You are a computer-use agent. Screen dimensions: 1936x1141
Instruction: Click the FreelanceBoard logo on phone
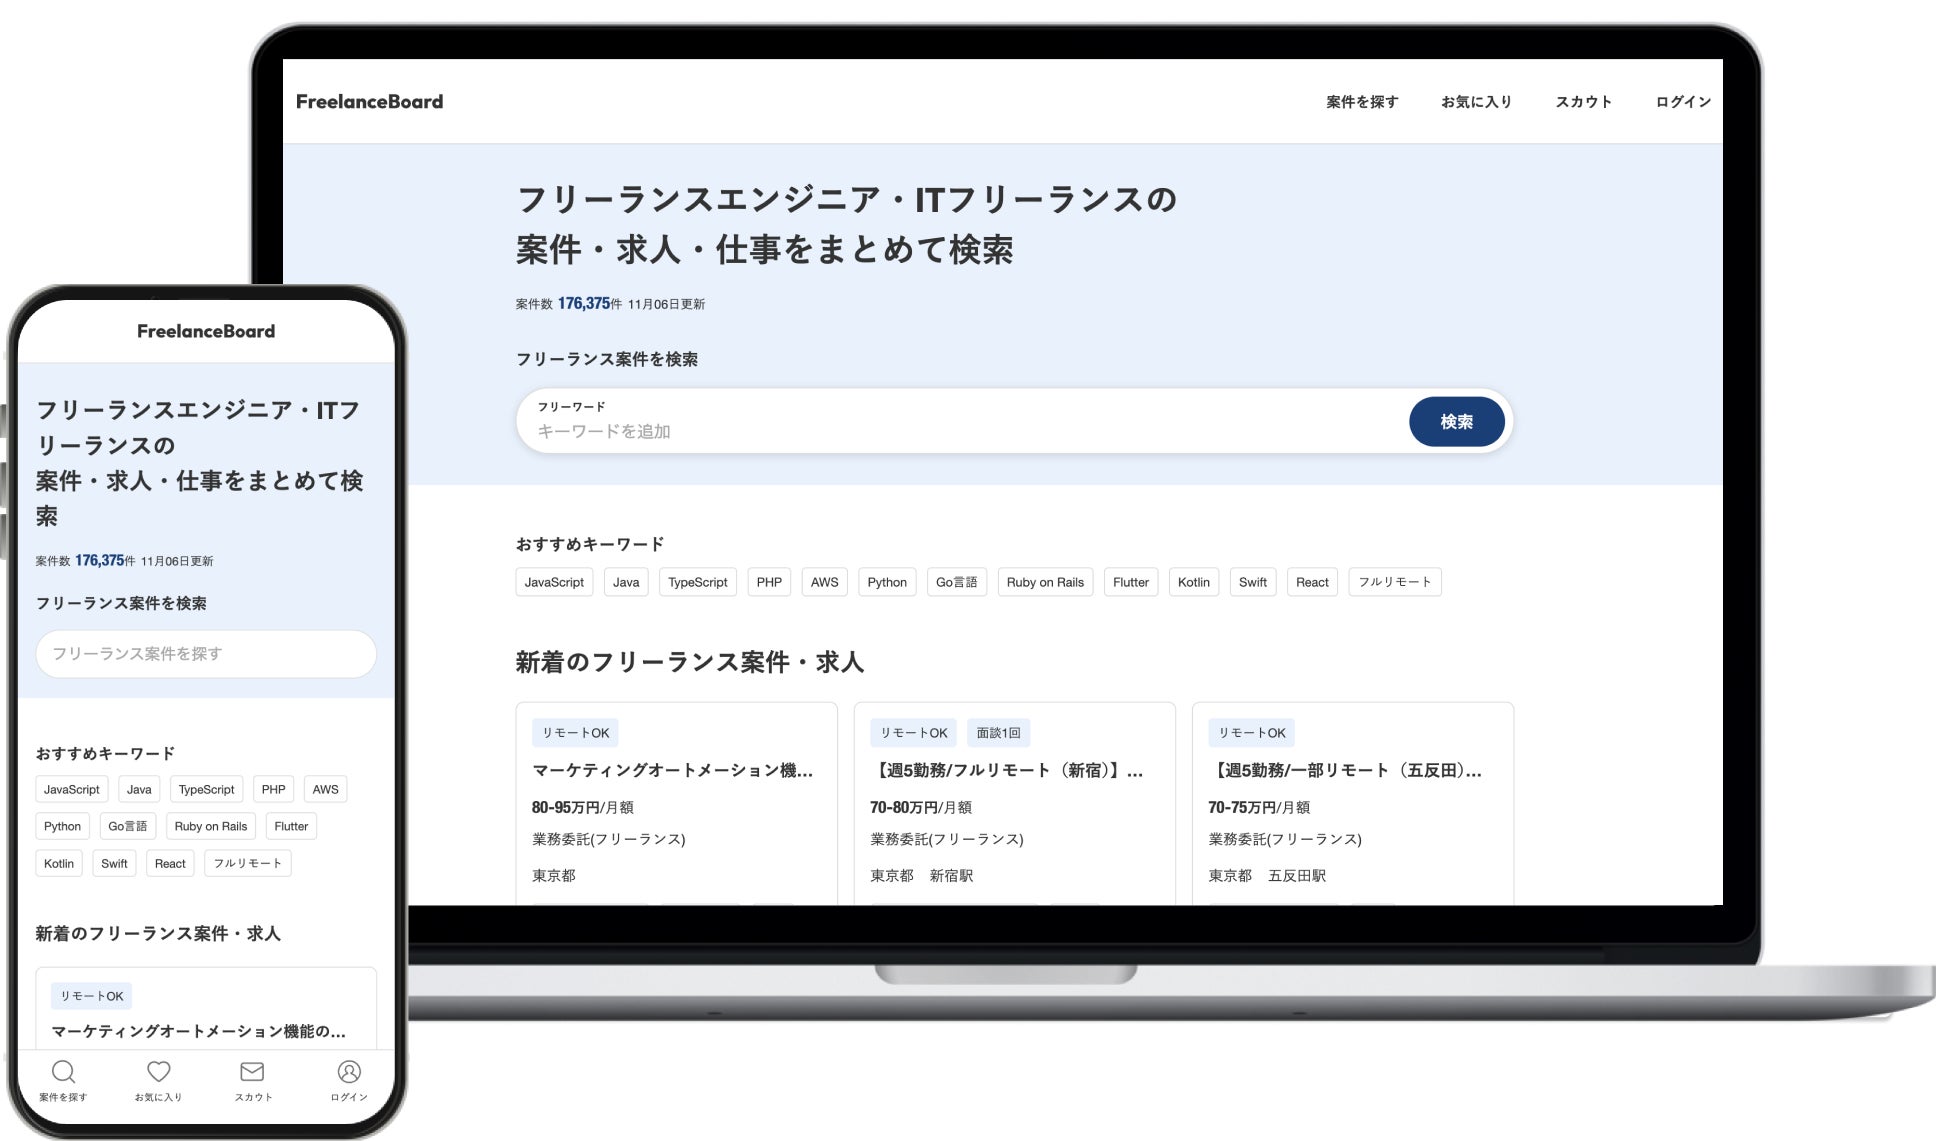[206, 331]
